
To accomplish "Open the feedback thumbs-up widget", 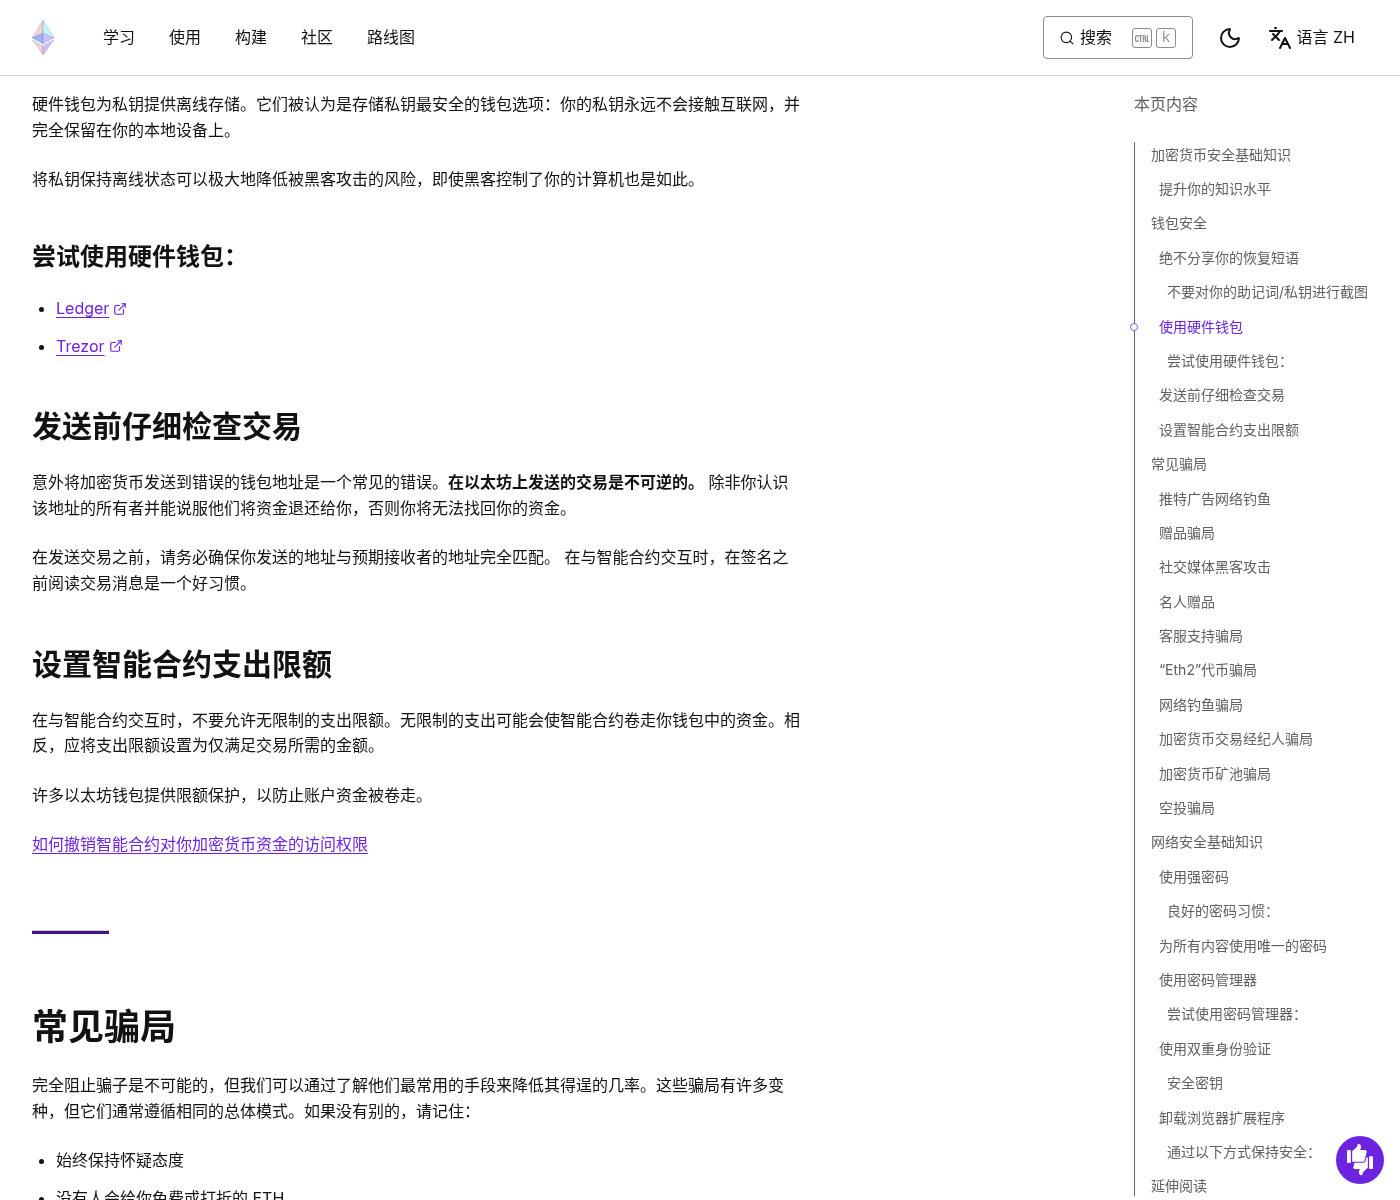I will pyautogui.click(x=1360, y=1160).
